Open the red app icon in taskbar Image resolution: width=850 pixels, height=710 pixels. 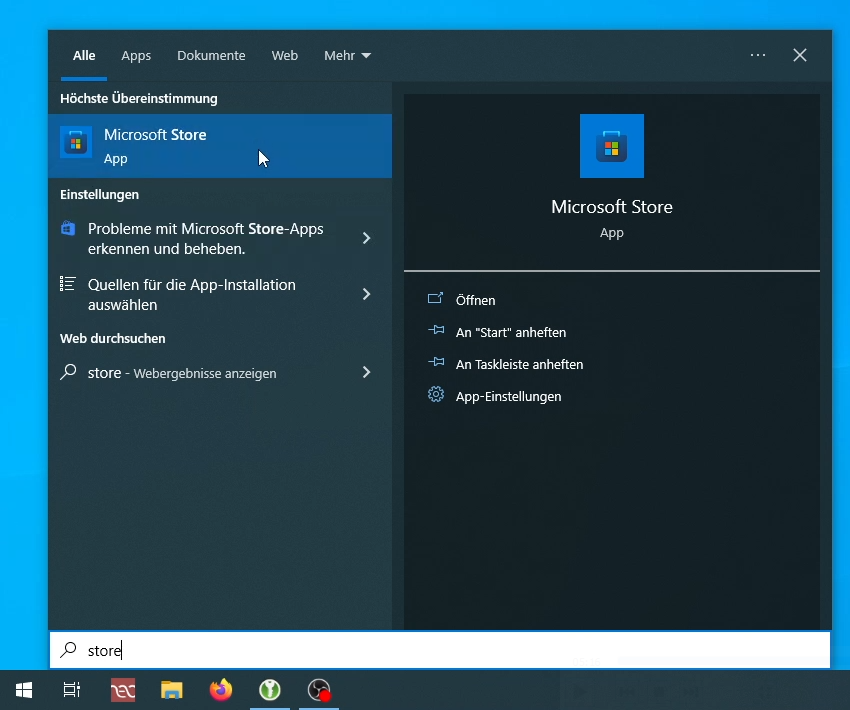tap(123, 690)
